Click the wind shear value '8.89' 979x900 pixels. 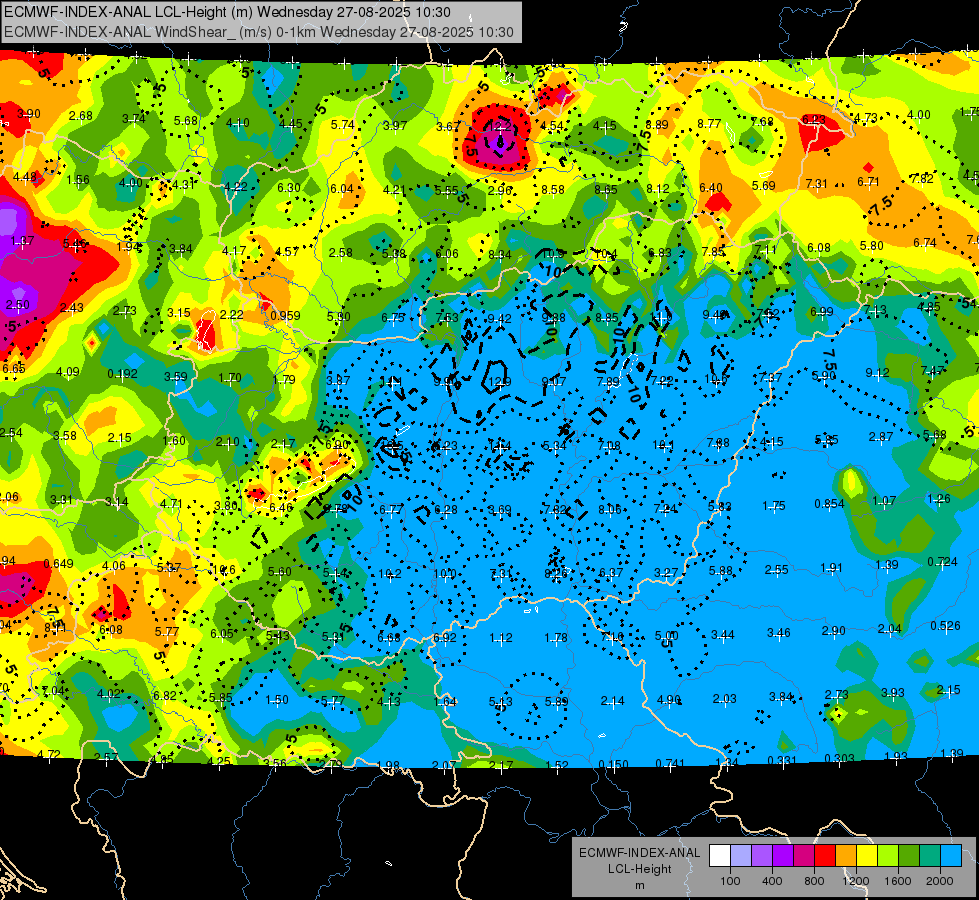(x=657, y=124)
